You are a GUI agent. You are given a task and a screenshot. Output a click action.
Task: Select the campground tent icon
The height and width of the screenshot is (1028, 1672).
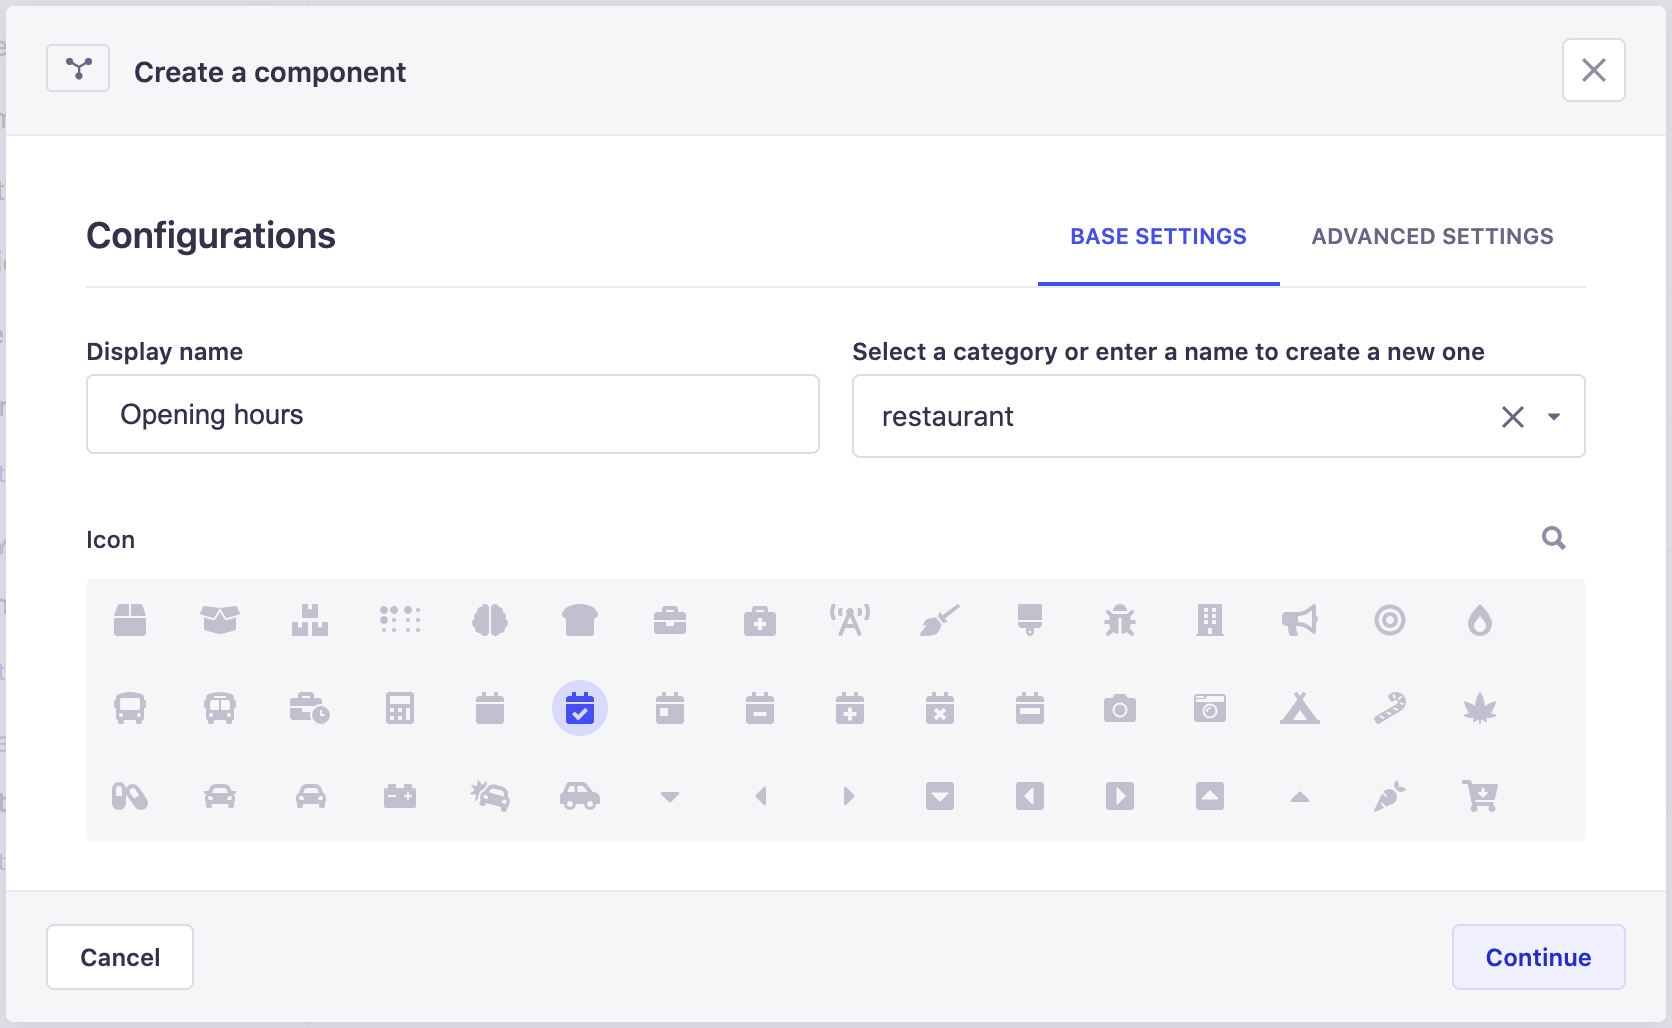point(1300,708)
